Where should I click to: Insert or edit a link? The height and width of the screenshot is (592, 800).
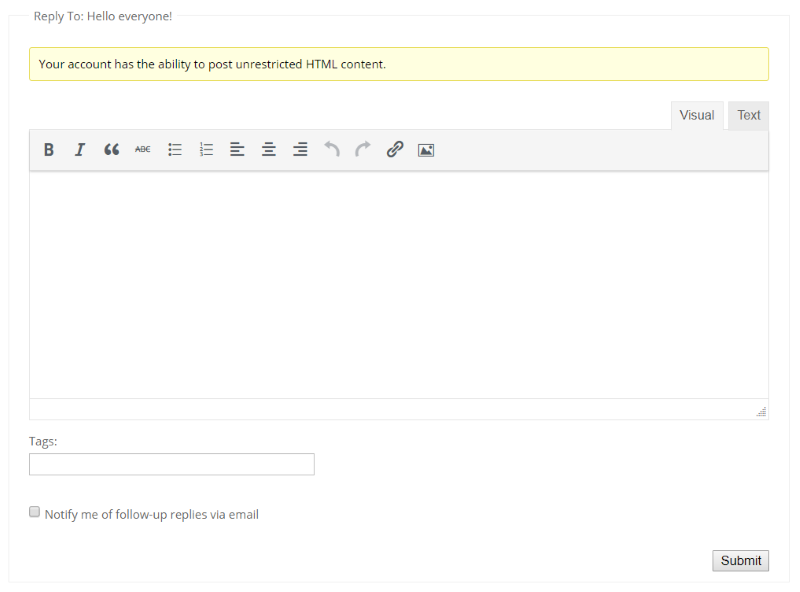(x=394, y=150)
